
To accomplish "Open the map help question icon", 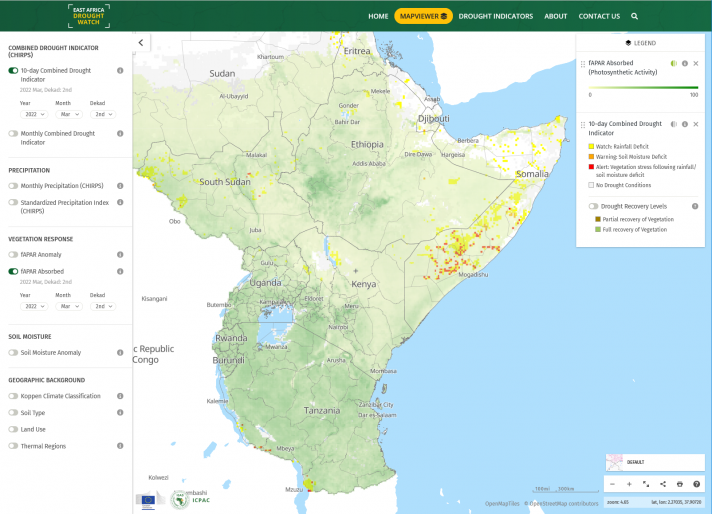I will pyautogui.click(x=697, y=484).
